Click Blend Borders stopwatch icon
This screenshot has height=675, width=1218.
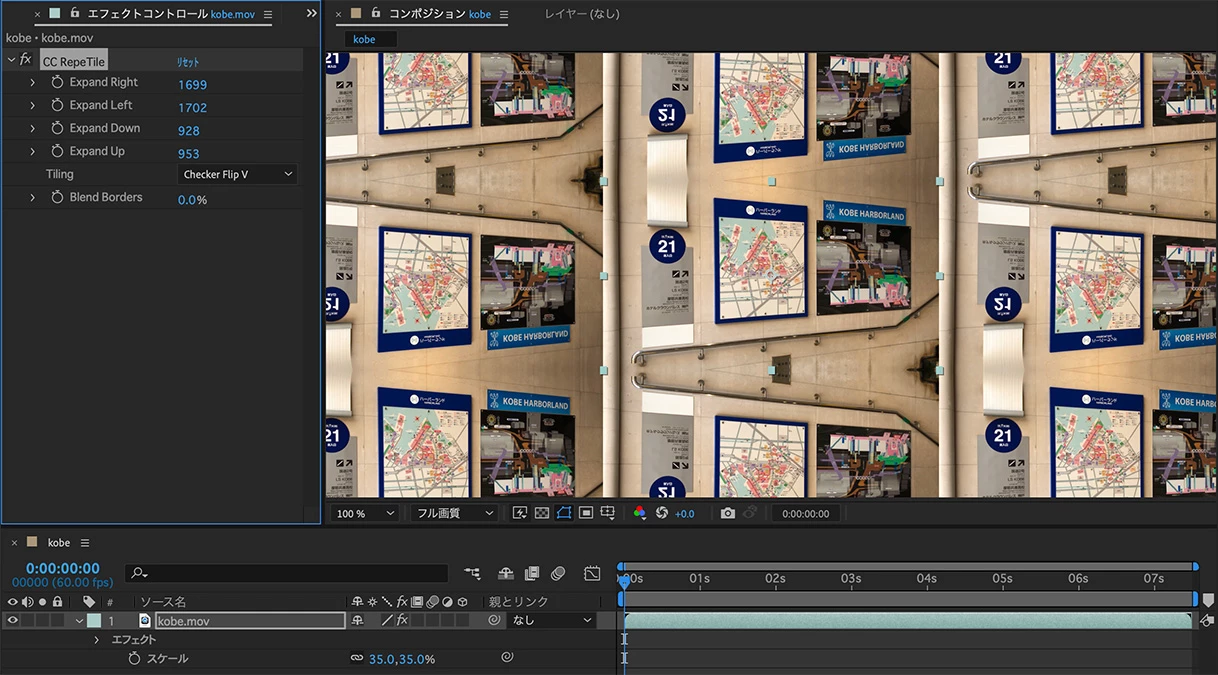click(x=57, y=197)
